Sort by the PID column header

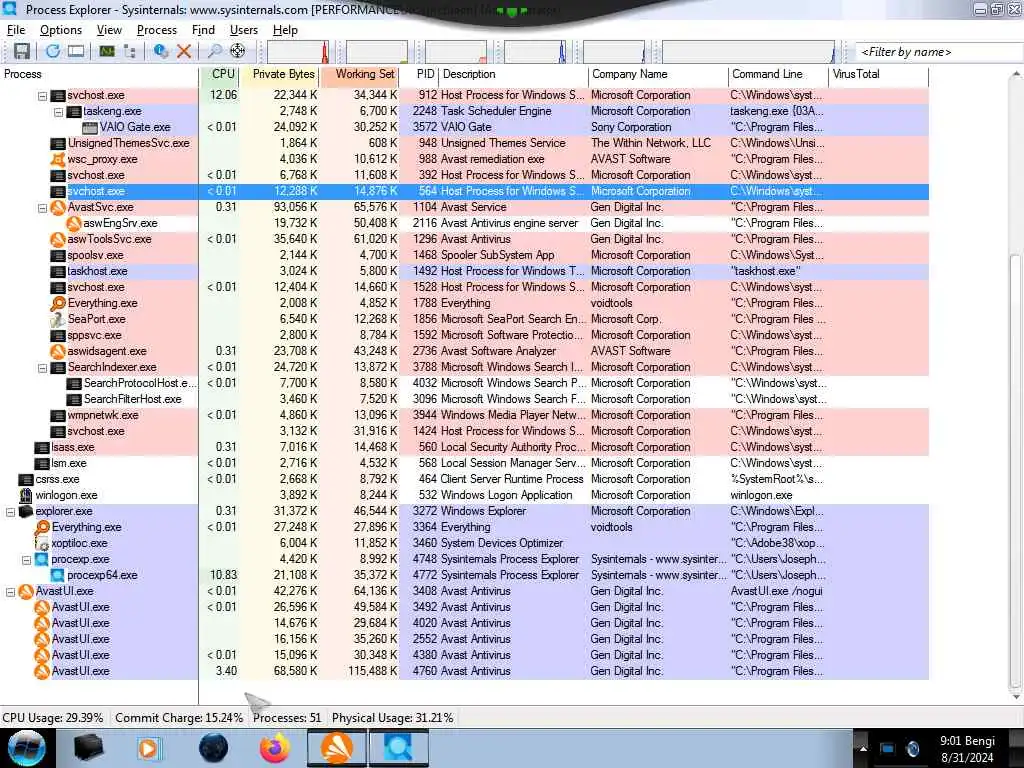point(419,74)
